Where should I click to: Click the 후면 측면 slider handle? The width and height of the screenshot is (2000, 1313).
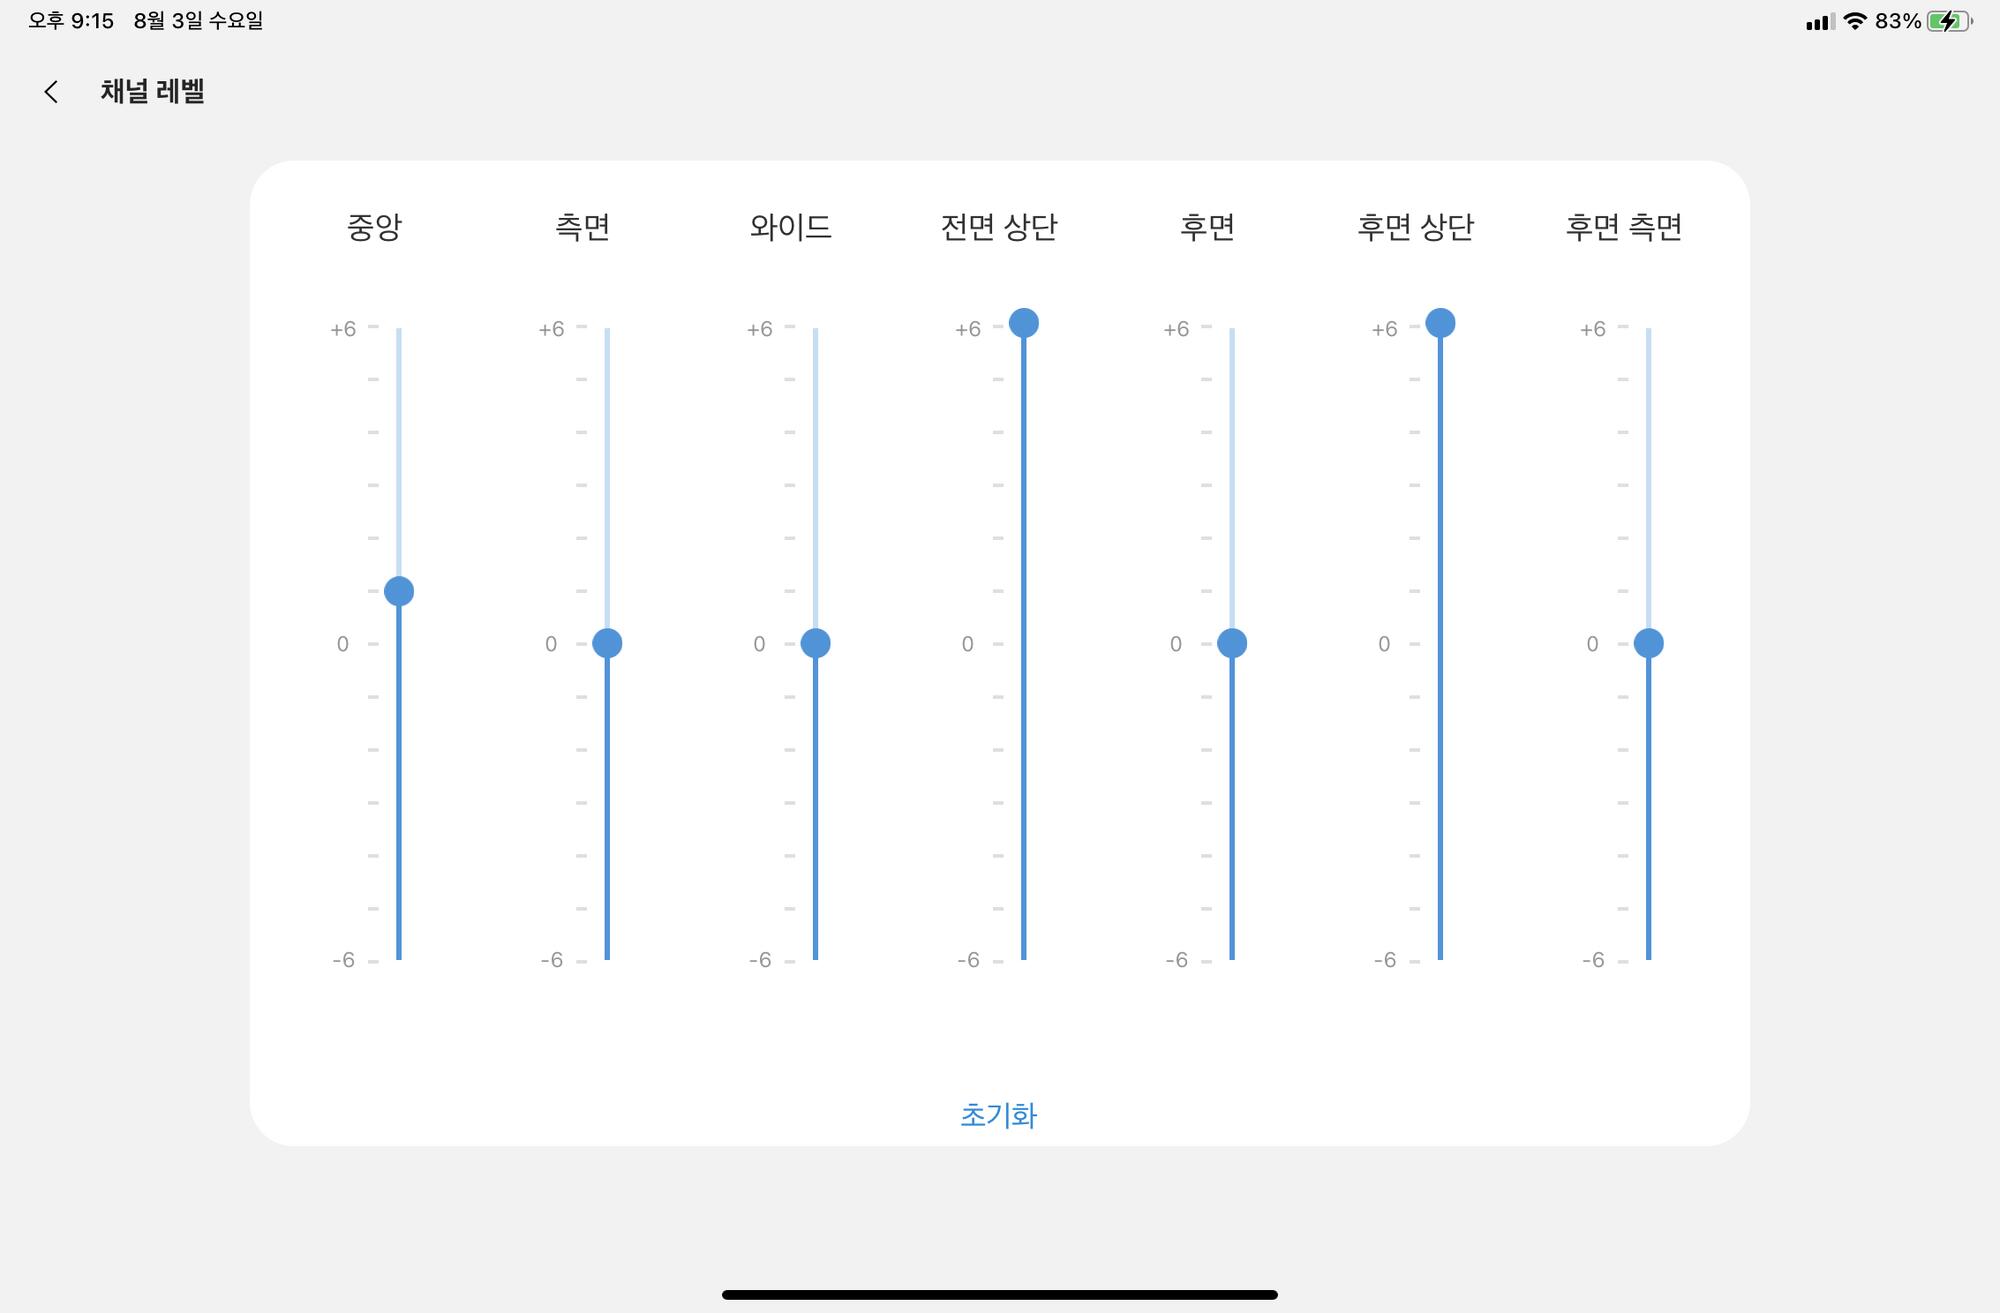pyautogui.click(x=1648, y=643)
